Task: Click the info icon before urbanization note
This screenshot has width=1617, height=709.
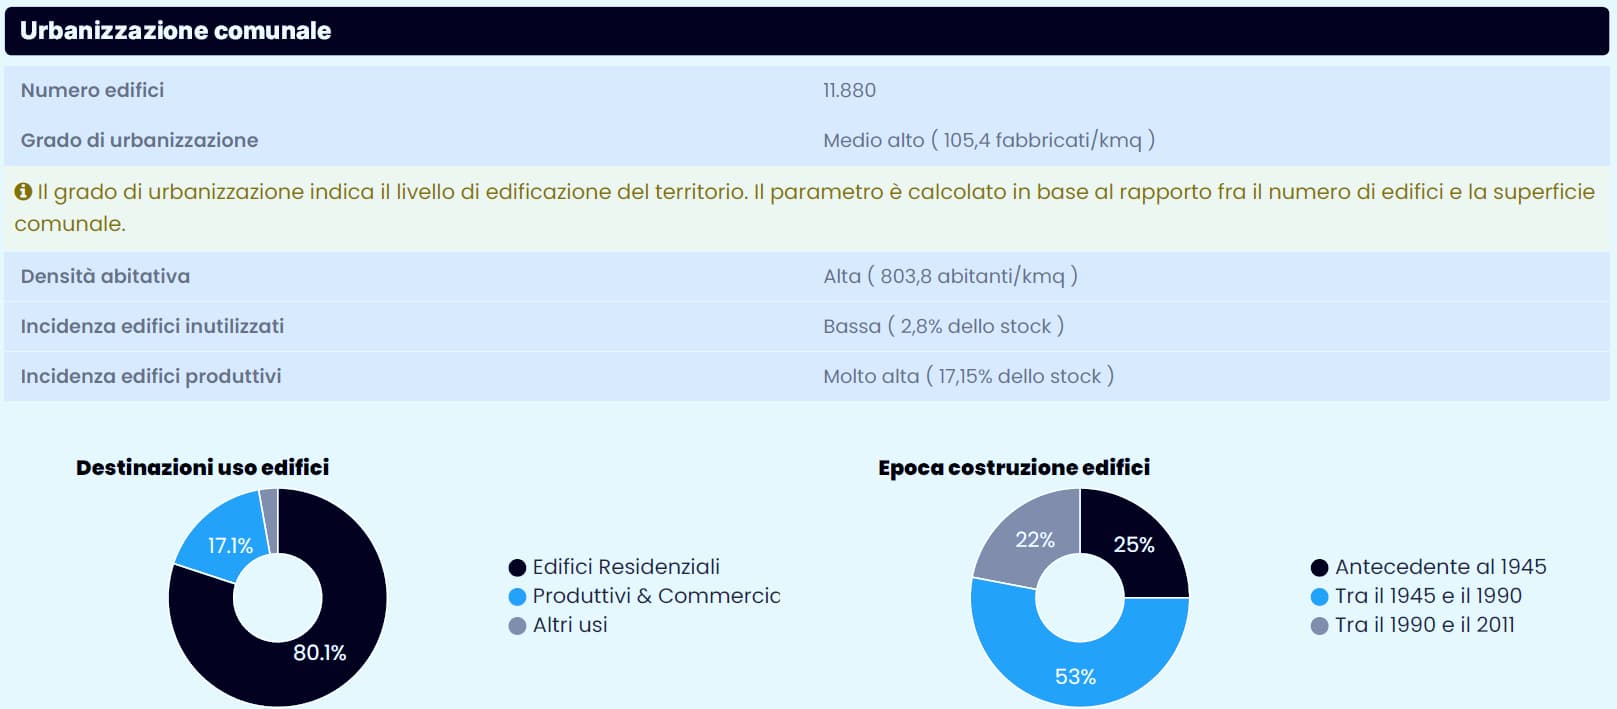Action: tap(23, 192)
